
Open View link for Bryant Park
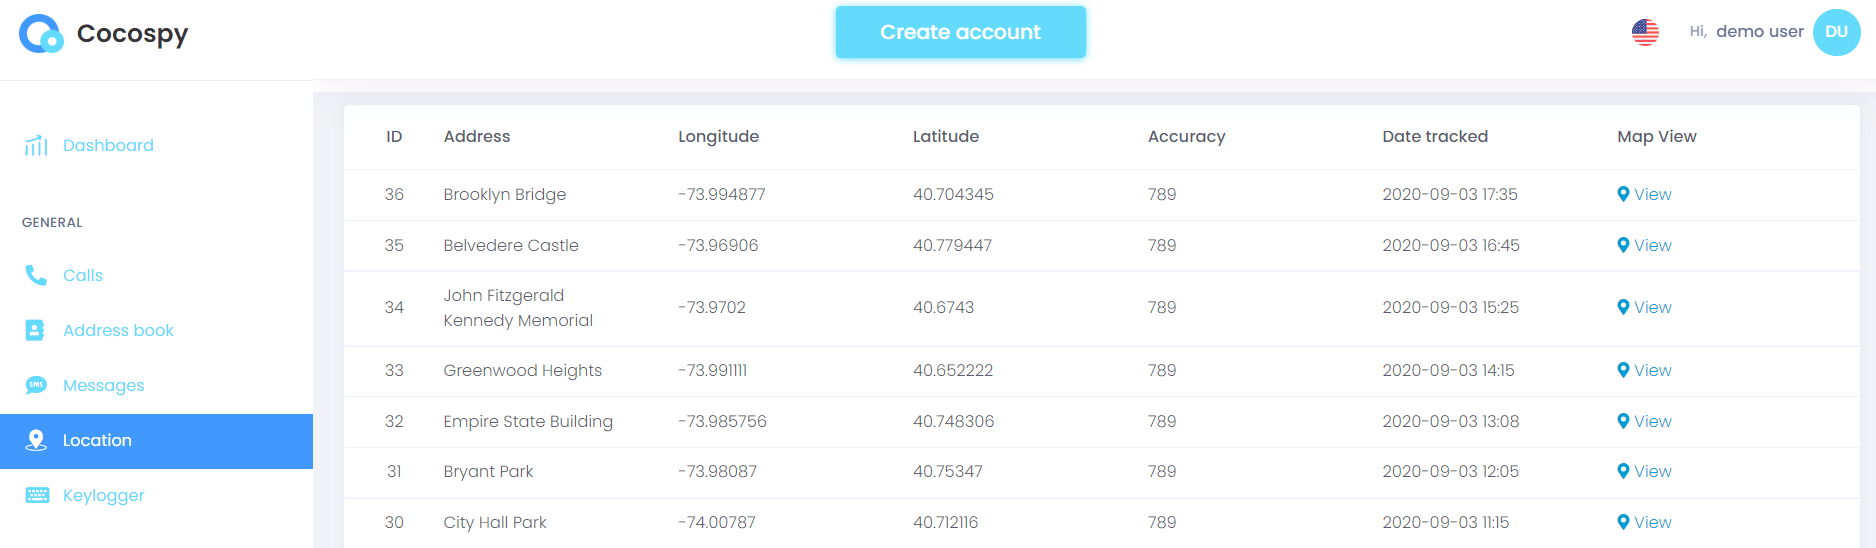1652,471
